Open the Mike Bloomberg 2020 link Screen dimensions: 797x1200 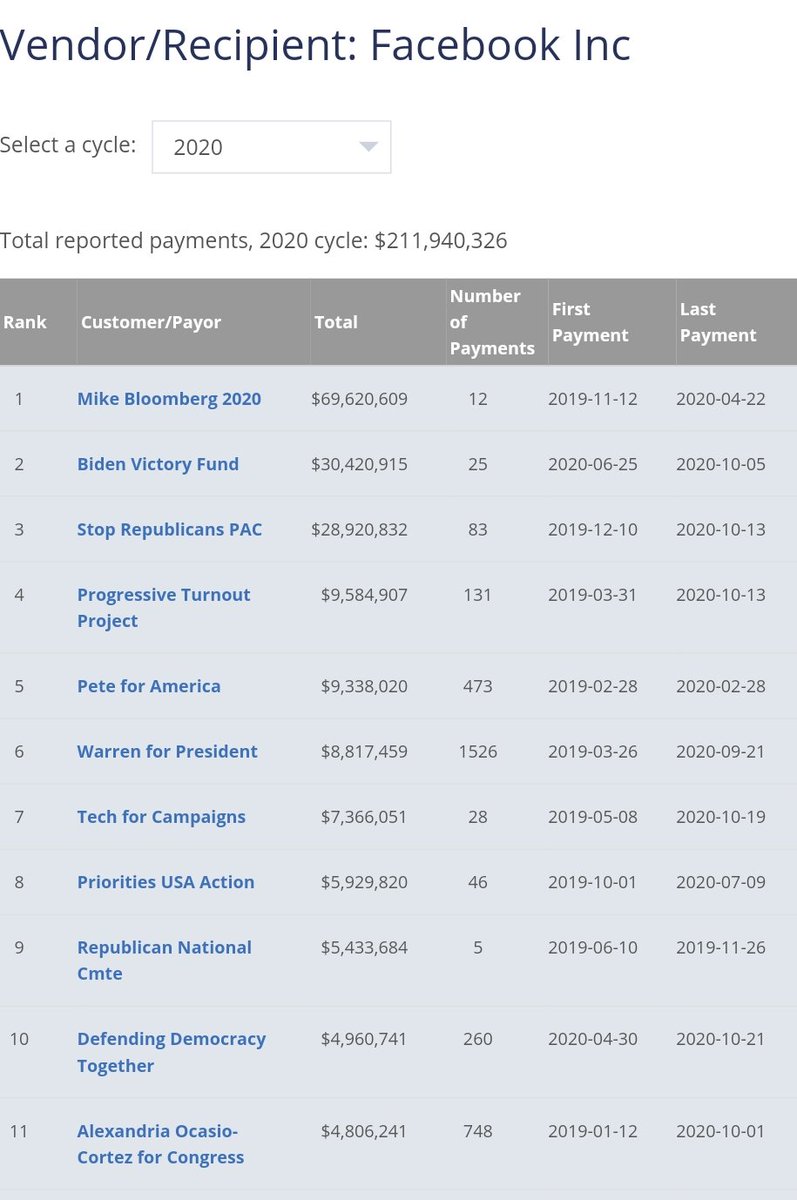pyautogui.click(x=169, y=399)
